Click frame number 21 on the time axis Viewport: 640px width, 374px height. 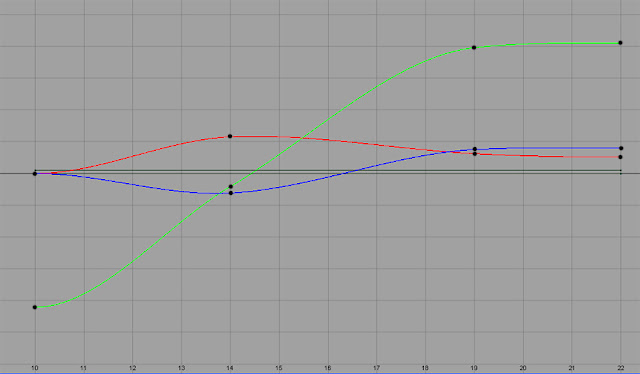coord(571,368)
